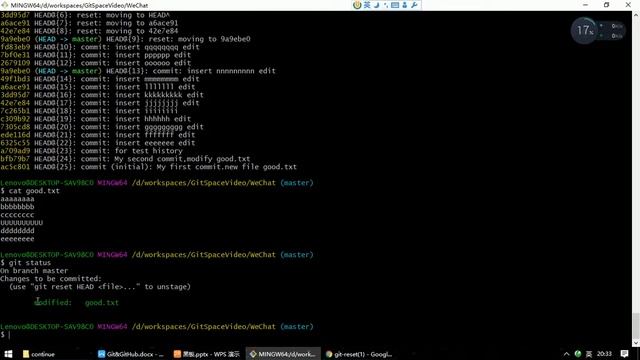The height and width of the screenshot is (360, 640).
Task: Click the 'aaaaaaaa' output line
Action: tap(17, 199)
